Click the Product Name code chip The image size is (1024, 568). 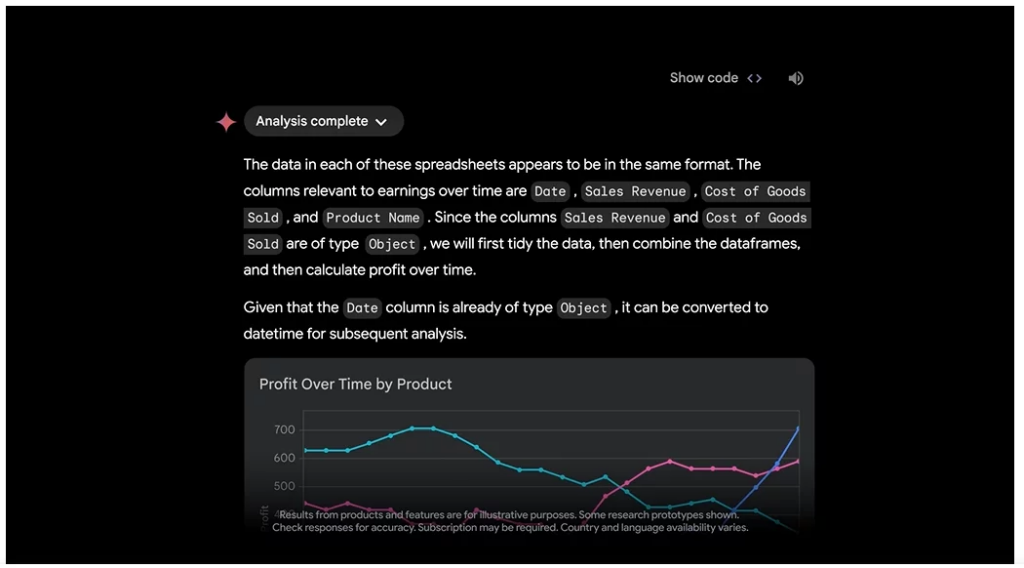373,218
